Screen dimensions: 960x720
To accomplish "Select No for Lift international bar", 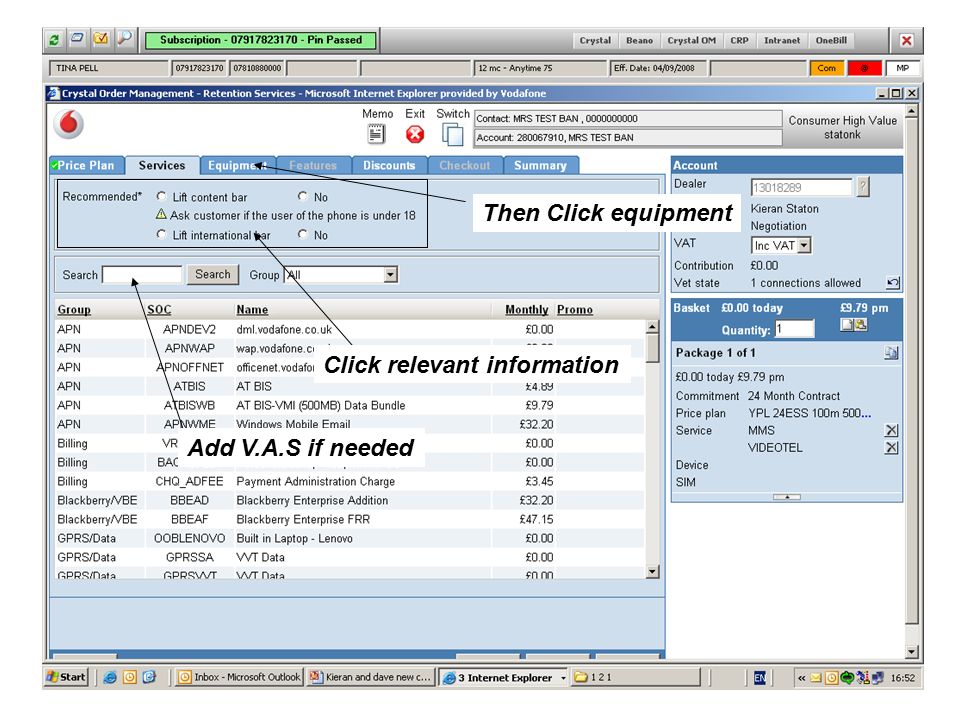I will pyautogui.click(x=302, y=234).
